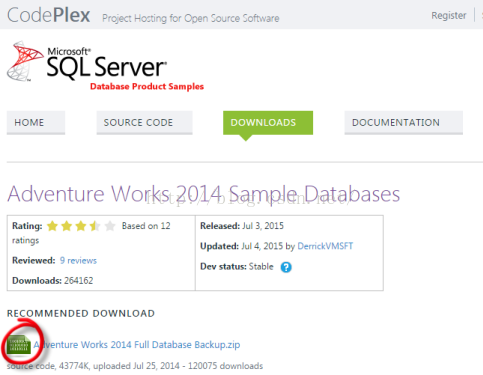Click the Register link
This screenshot has width=483, height=375.
pos(449,15)
